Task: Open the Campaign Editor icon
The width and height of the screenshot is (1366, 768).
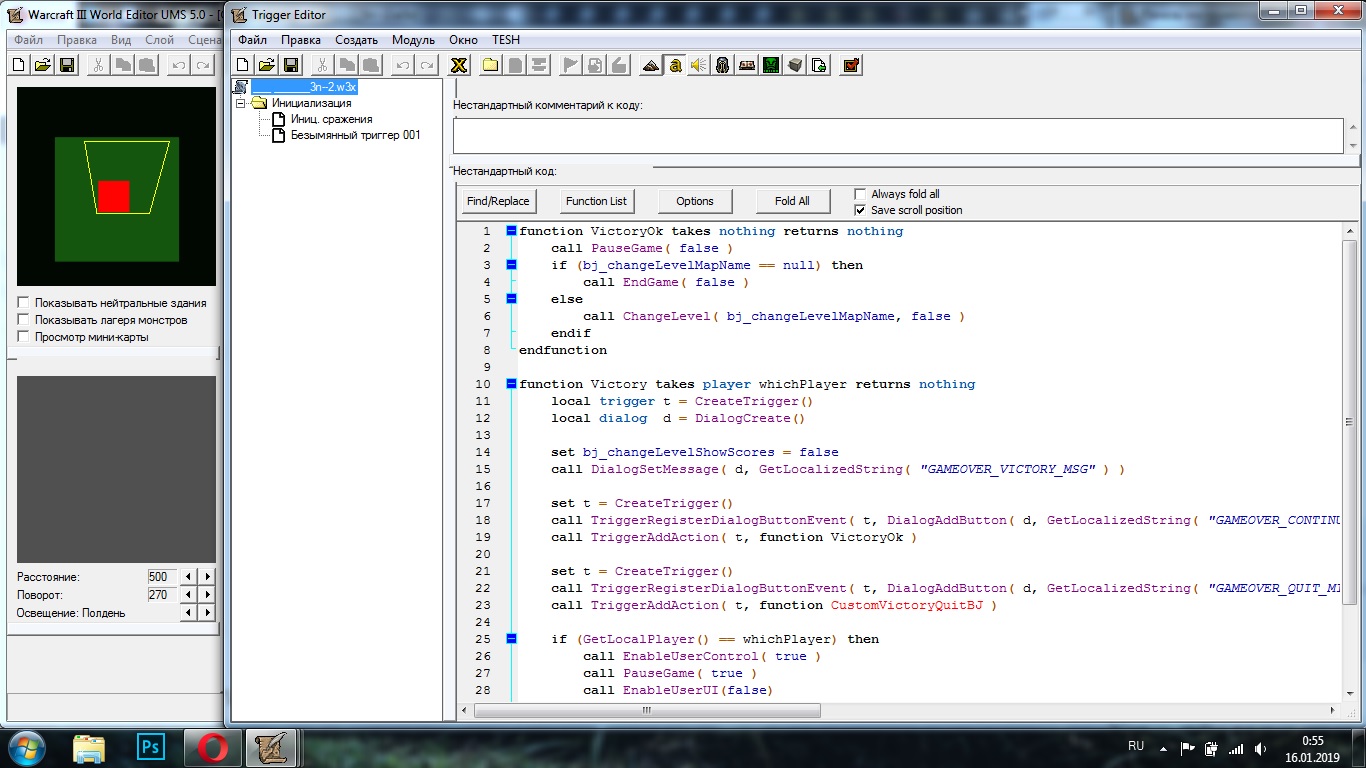Action: click(x=746, y=65)
